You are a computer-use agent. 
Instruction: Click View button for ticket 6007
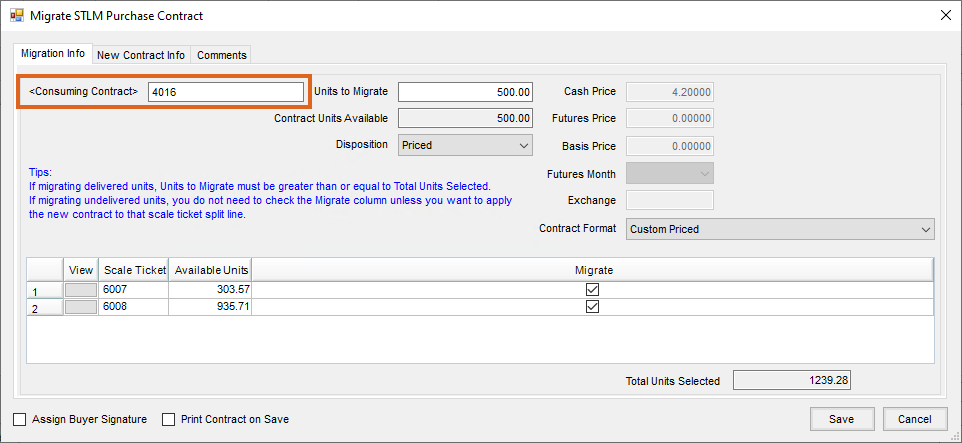pos(81,290)
